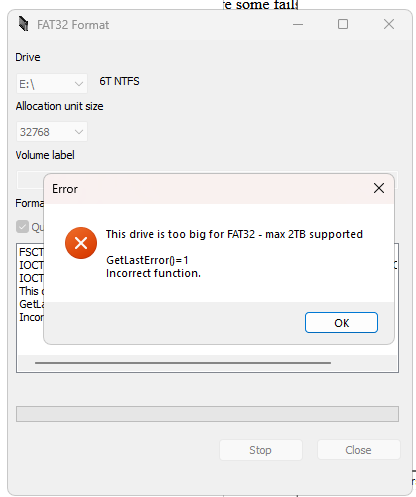The height and width of the screenshot is (497, 416).
Task: Click the error message text about 2TB
Action: 234,234
